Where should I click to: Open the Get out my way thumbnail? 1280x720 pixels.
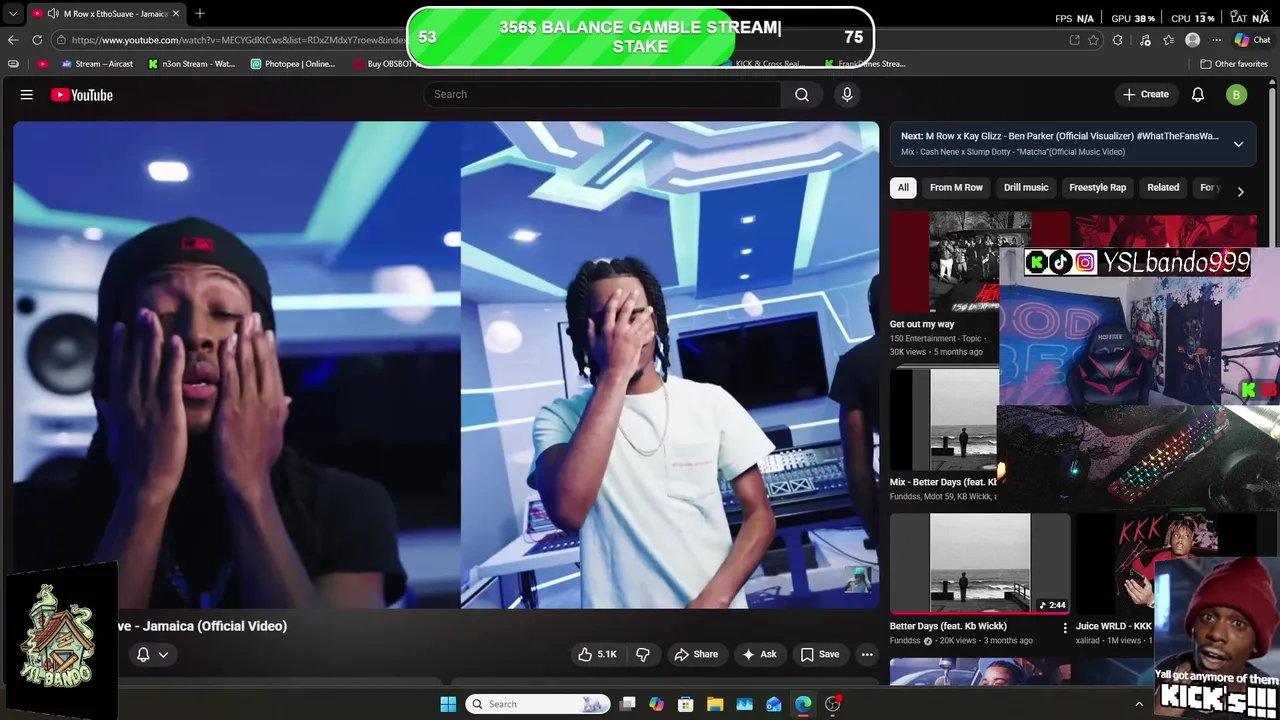[944, 262]
